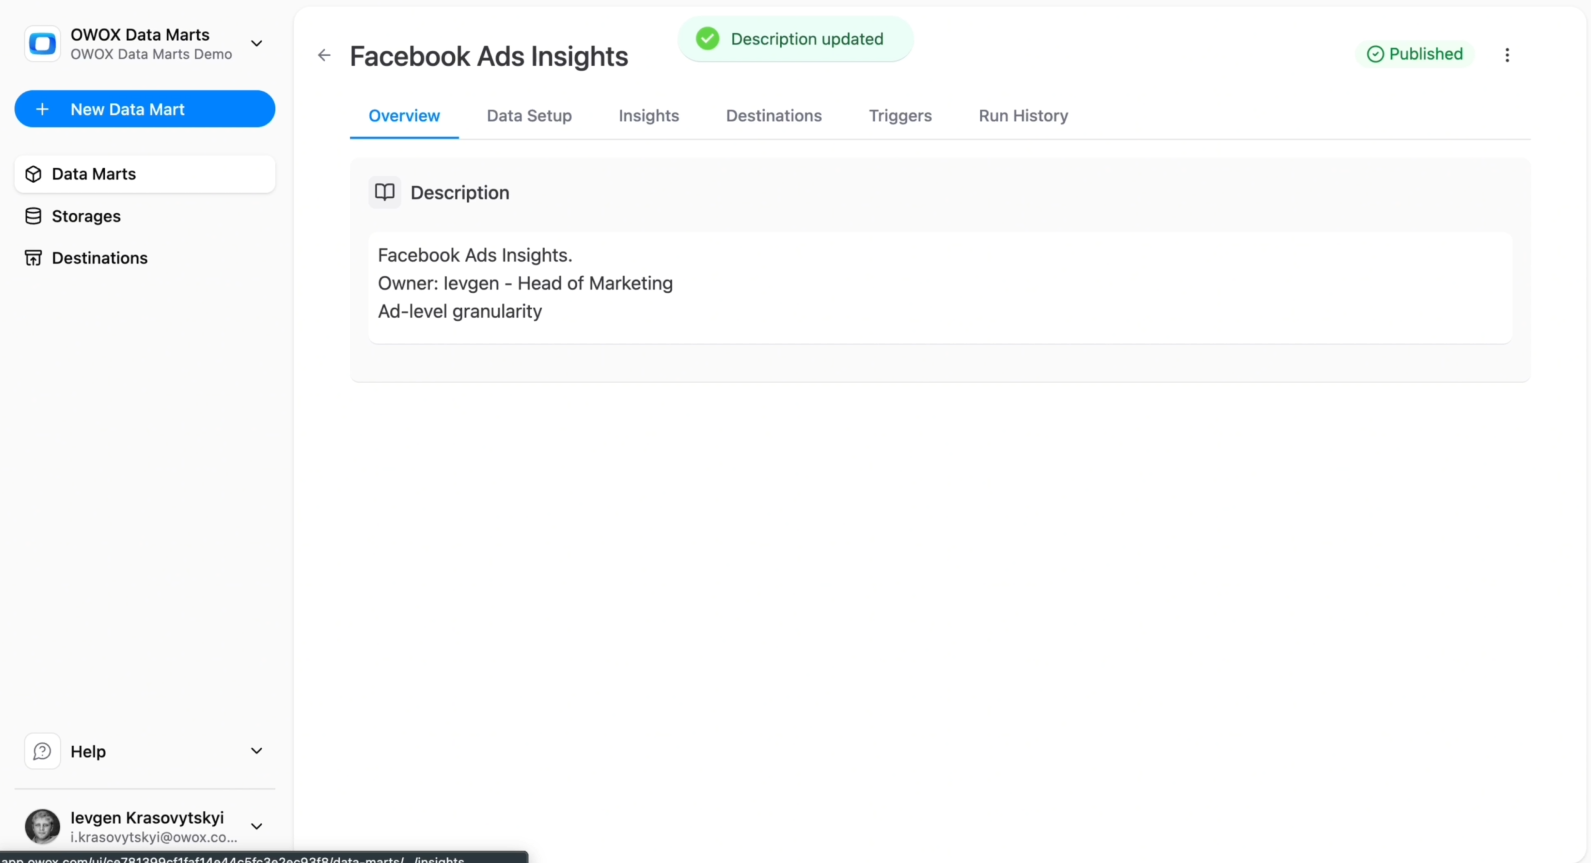The height and width of the screenshot is (863, 1591).
Task: Click the plus icon in New Data Mart
Action: tap(42, 109)
